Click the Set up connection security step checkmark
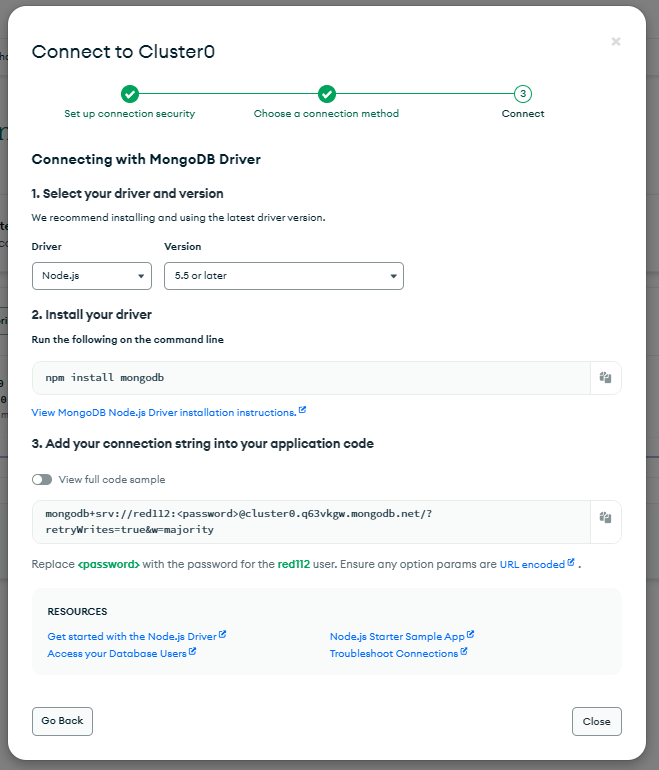Screen dimensions: 659x770 130,94
